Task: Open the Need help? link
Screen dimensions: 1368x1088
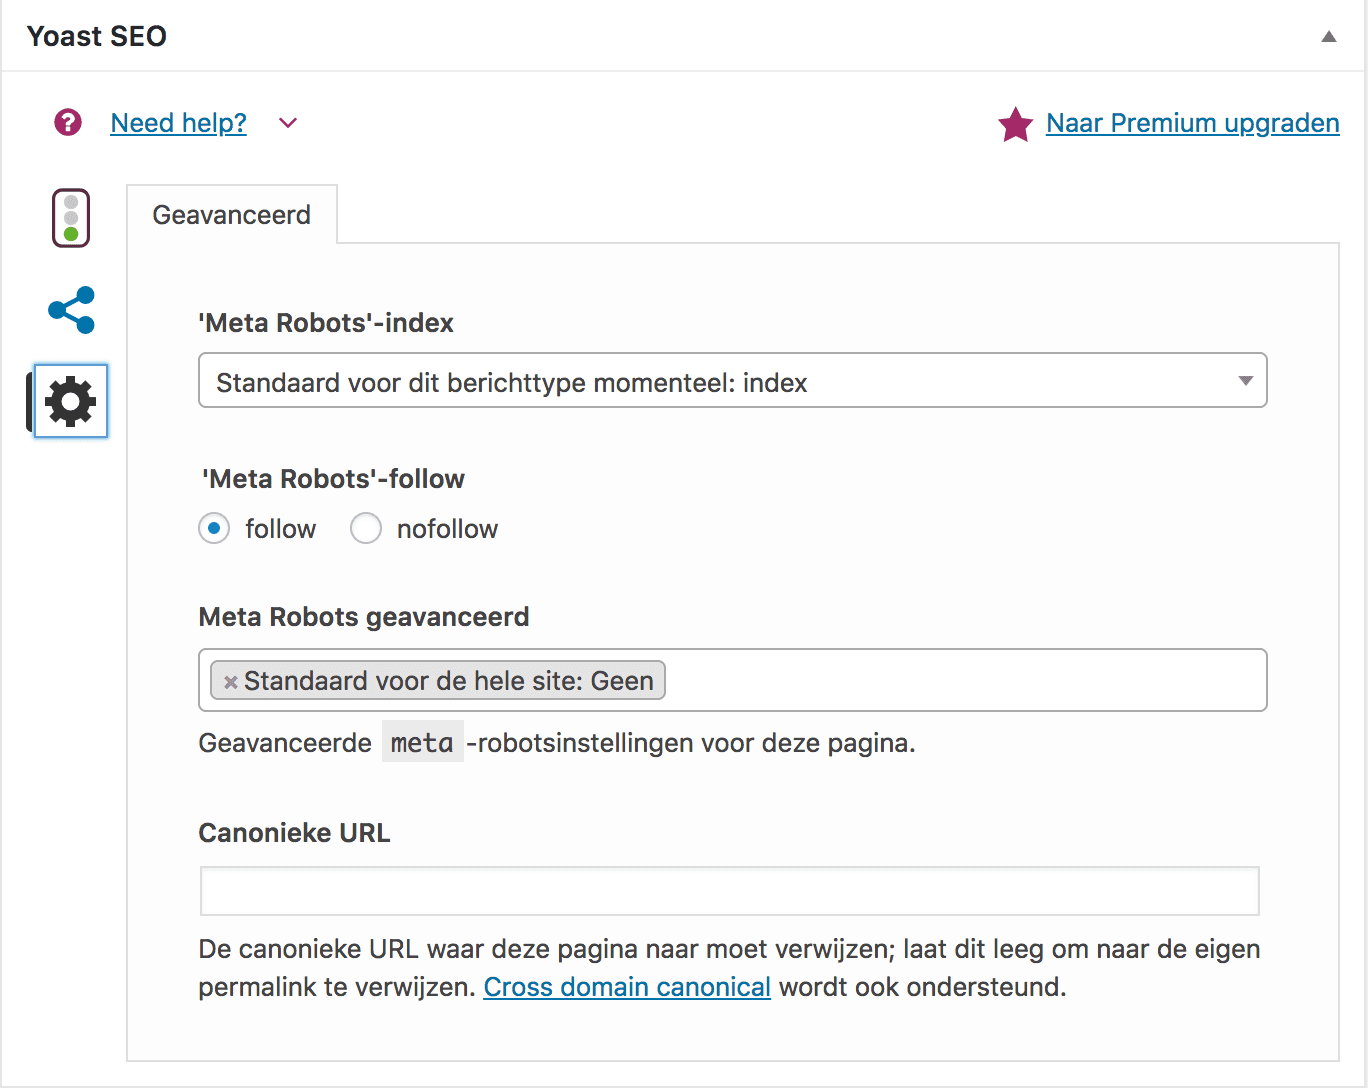Action: pyautogui.click(x=178, y=123)
